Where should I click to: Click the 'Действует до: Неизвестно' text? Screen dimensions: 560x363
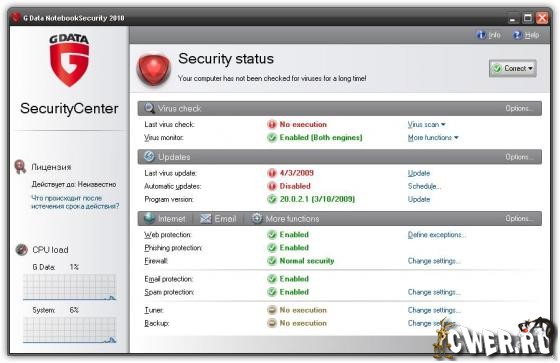[x=74, y=184]
